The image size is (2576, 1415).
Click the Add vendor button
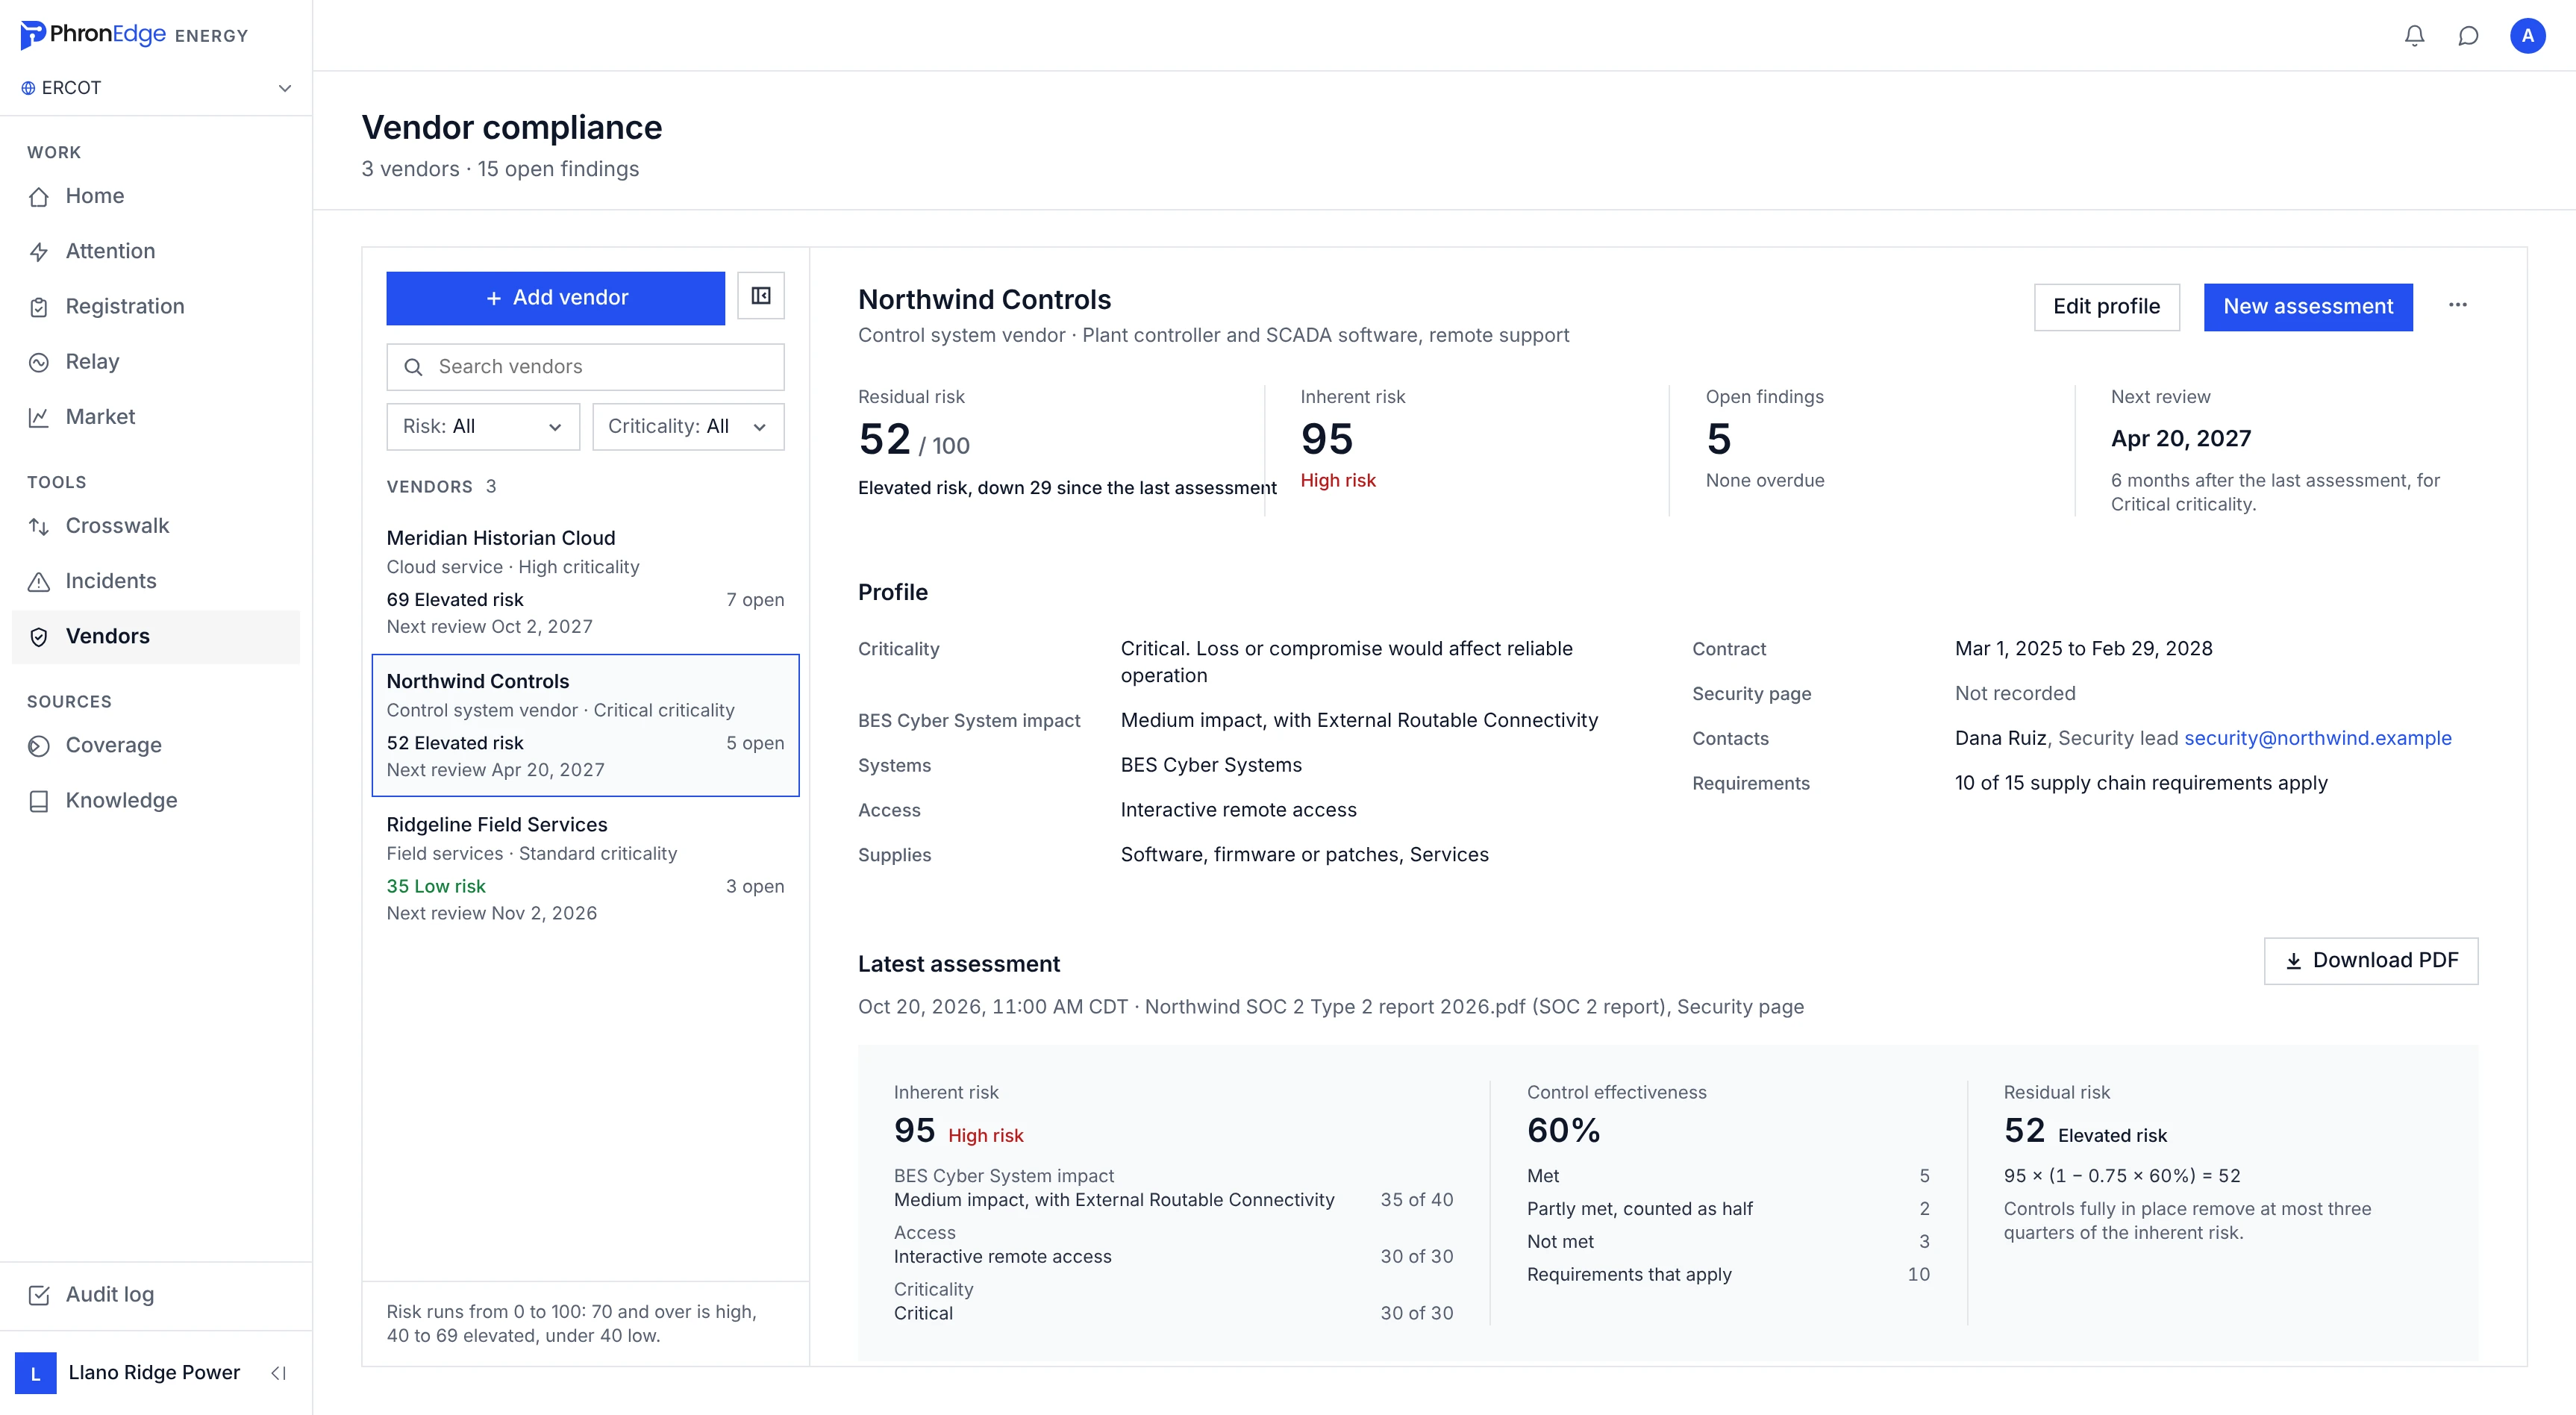point(556,298)
